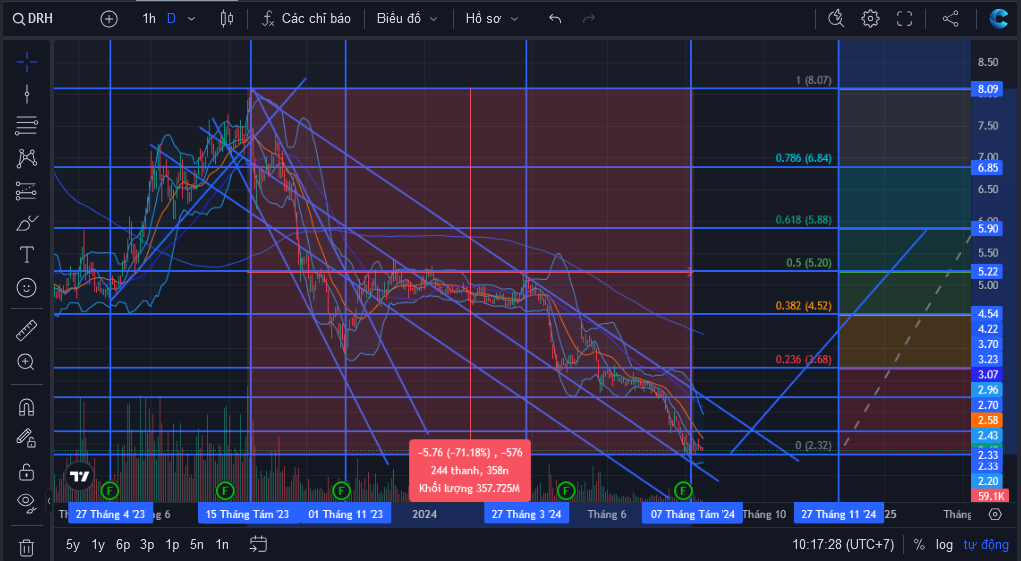Set range to 5y
The image size is (1021, 561).
(x=73, y=545)
